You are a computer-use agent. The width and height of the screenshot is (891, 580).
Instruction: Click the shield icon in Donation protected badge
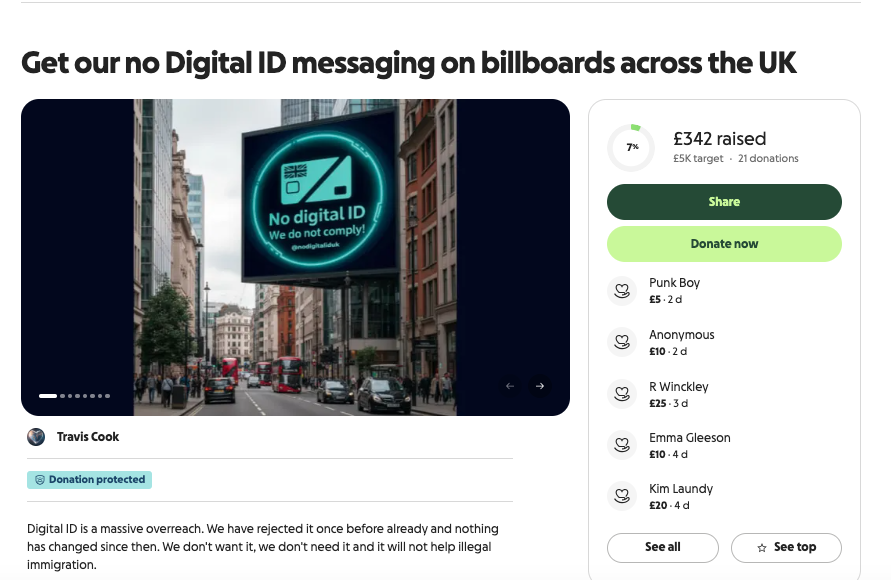(40, 480)
